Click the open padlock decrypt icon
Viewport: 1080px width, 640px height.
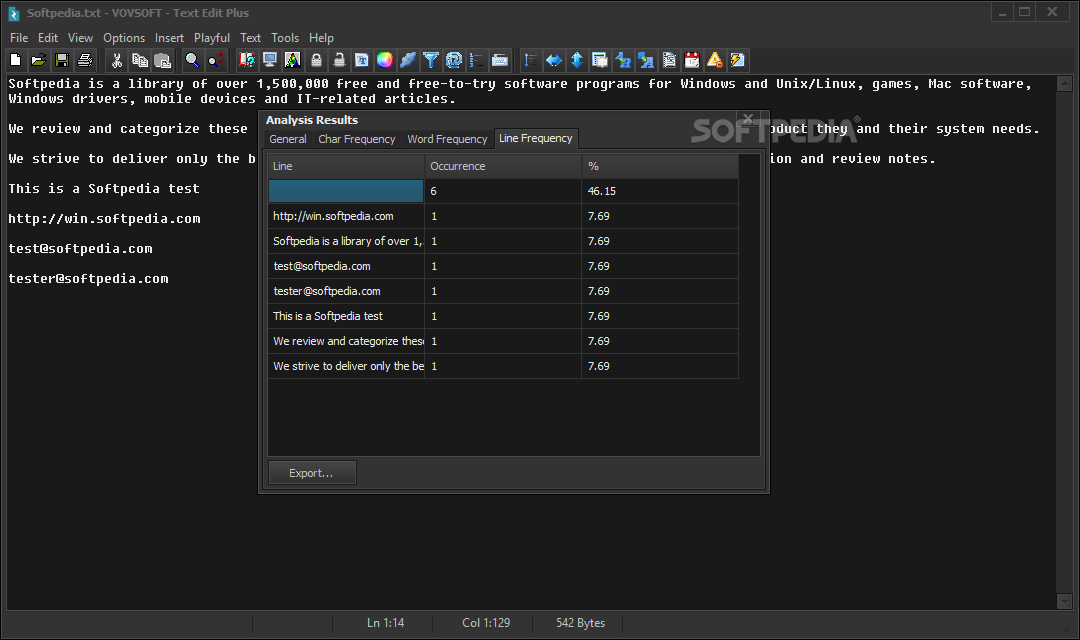[339, 61]
